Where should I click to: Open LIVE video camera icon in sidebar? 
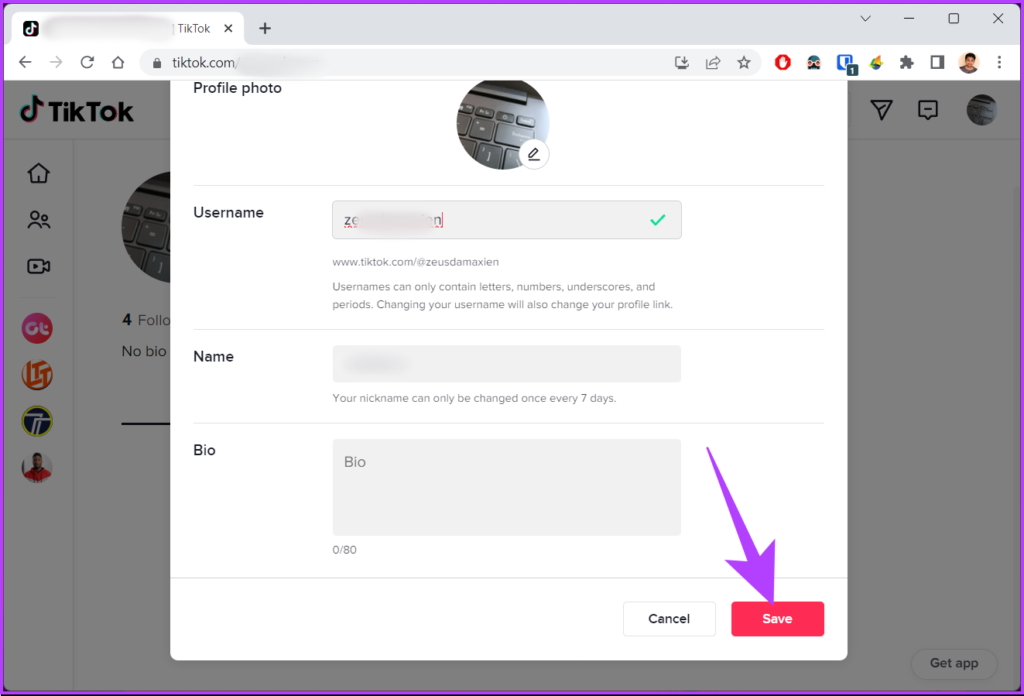(x=39, y=266)
